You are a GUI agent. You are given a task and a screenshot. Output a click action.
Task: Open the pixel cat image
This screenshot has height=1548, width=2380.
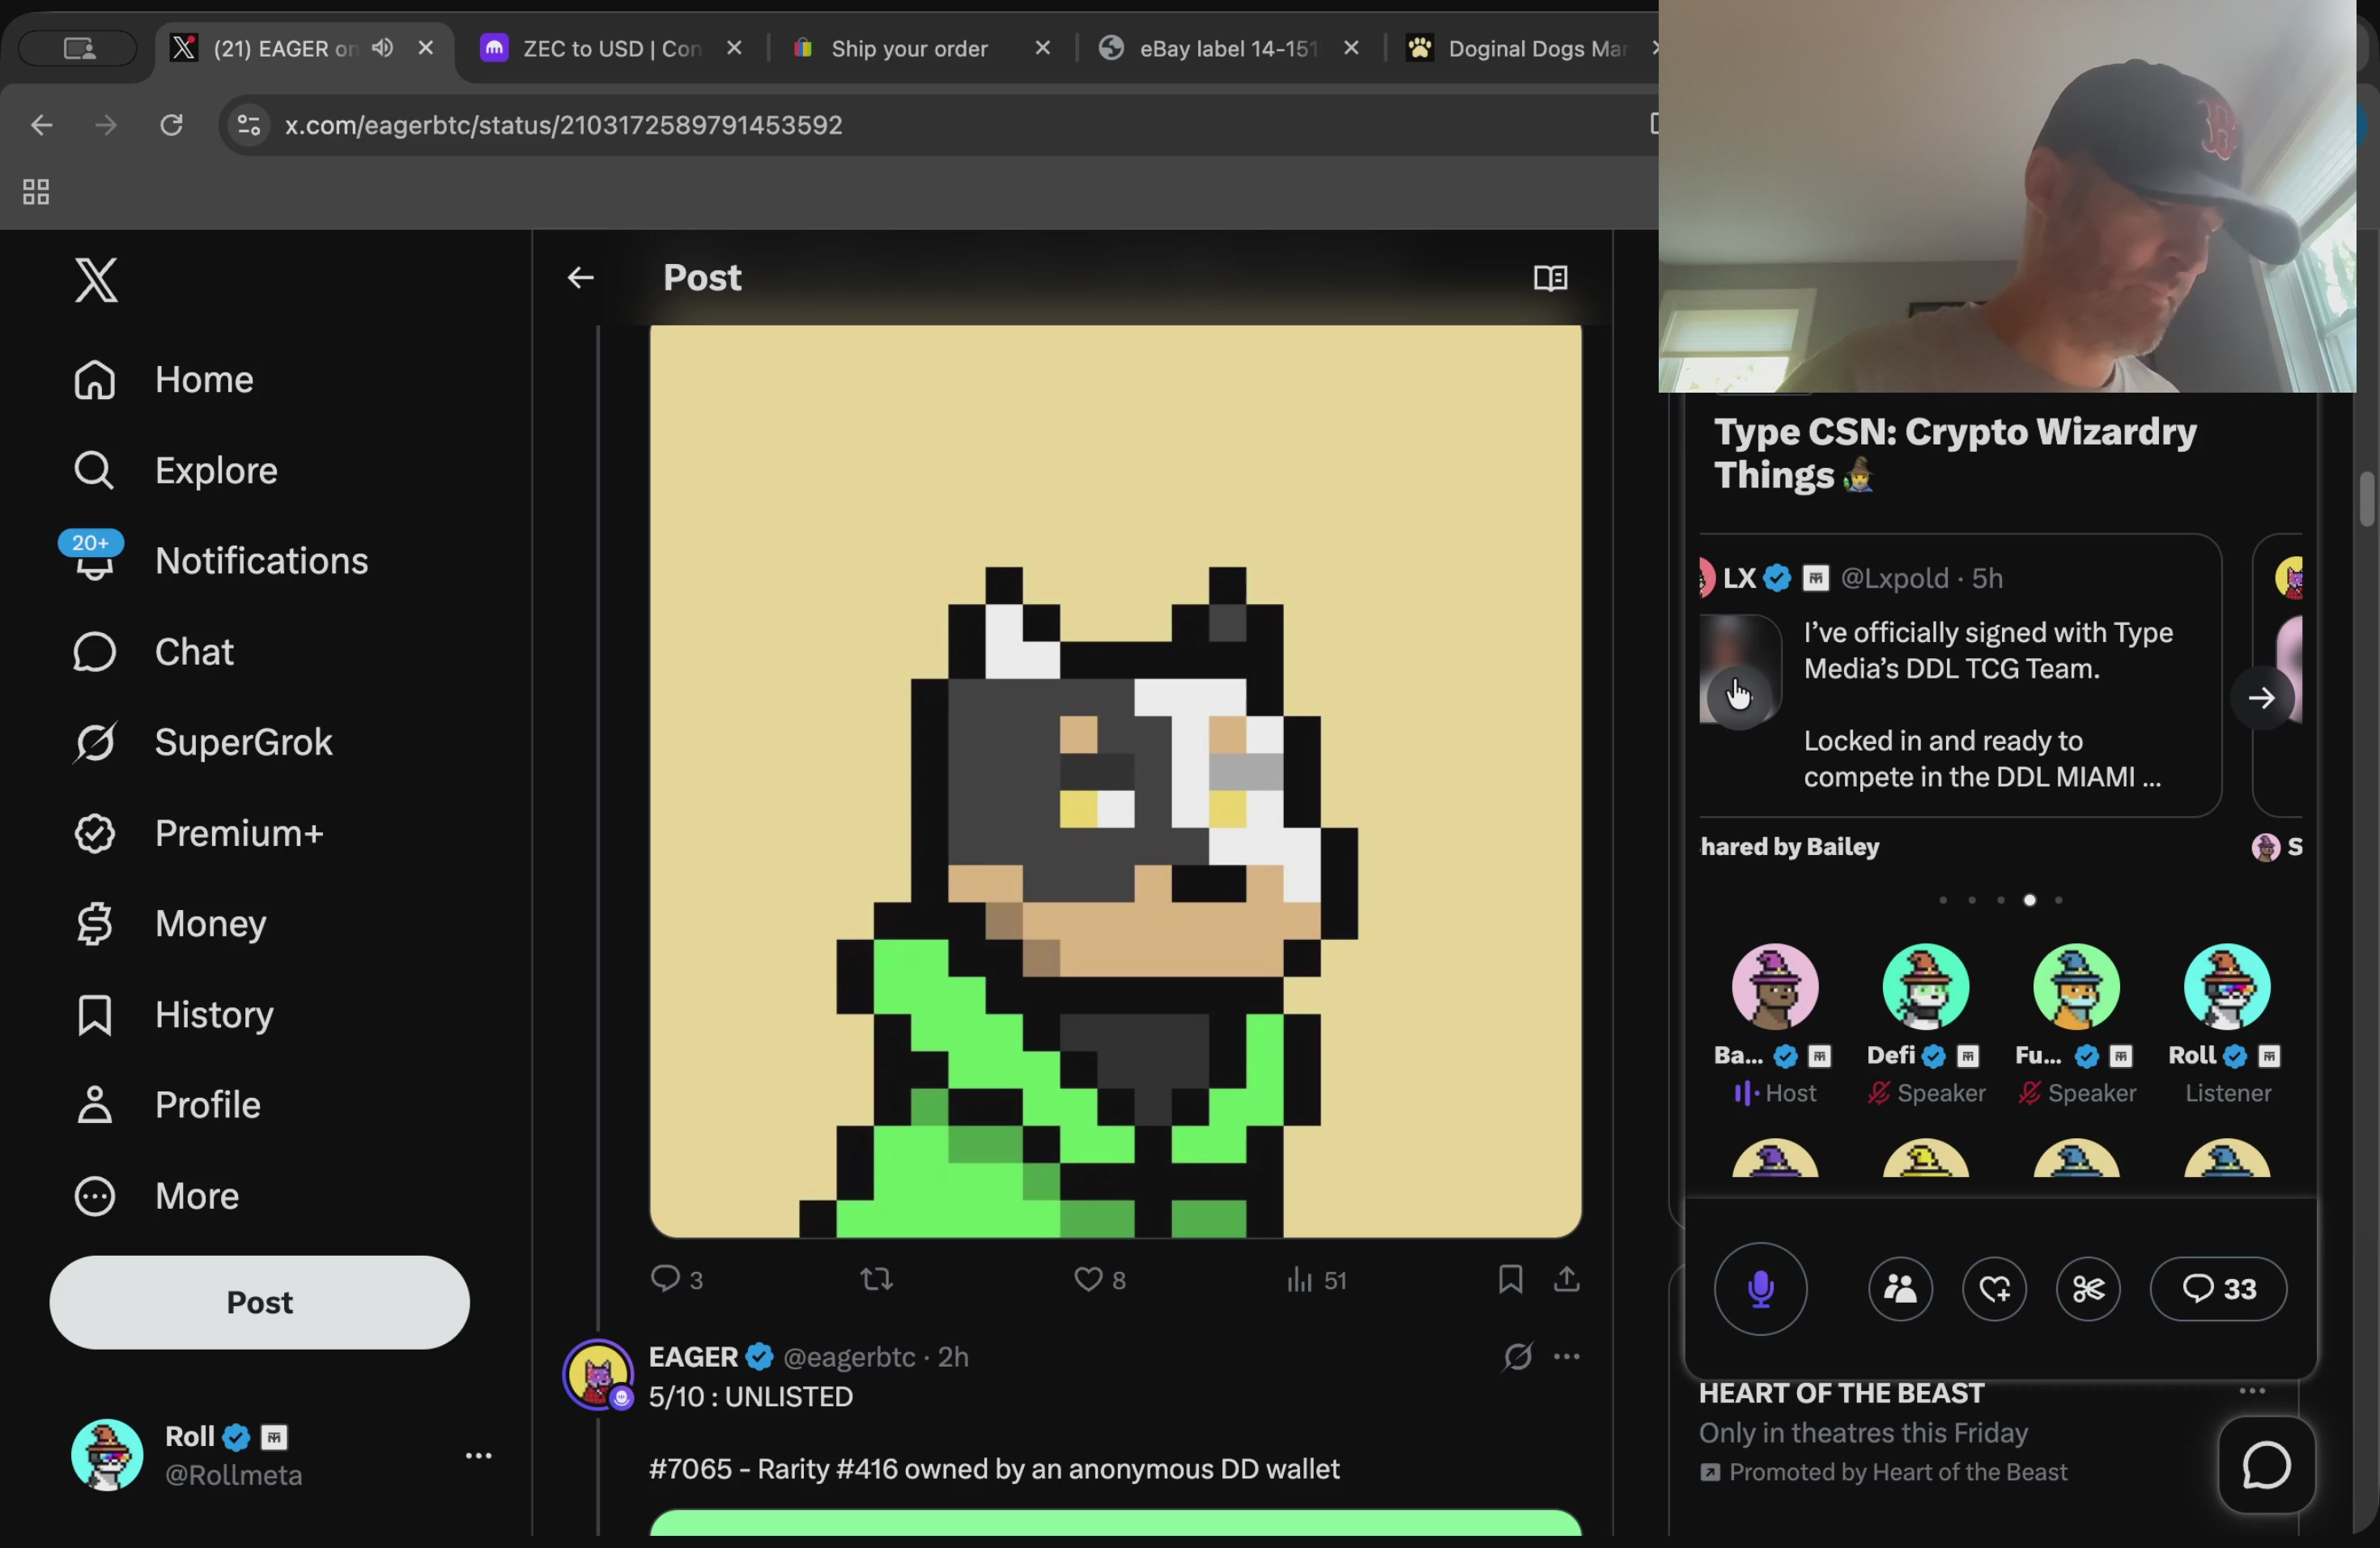coord(1115,781)
